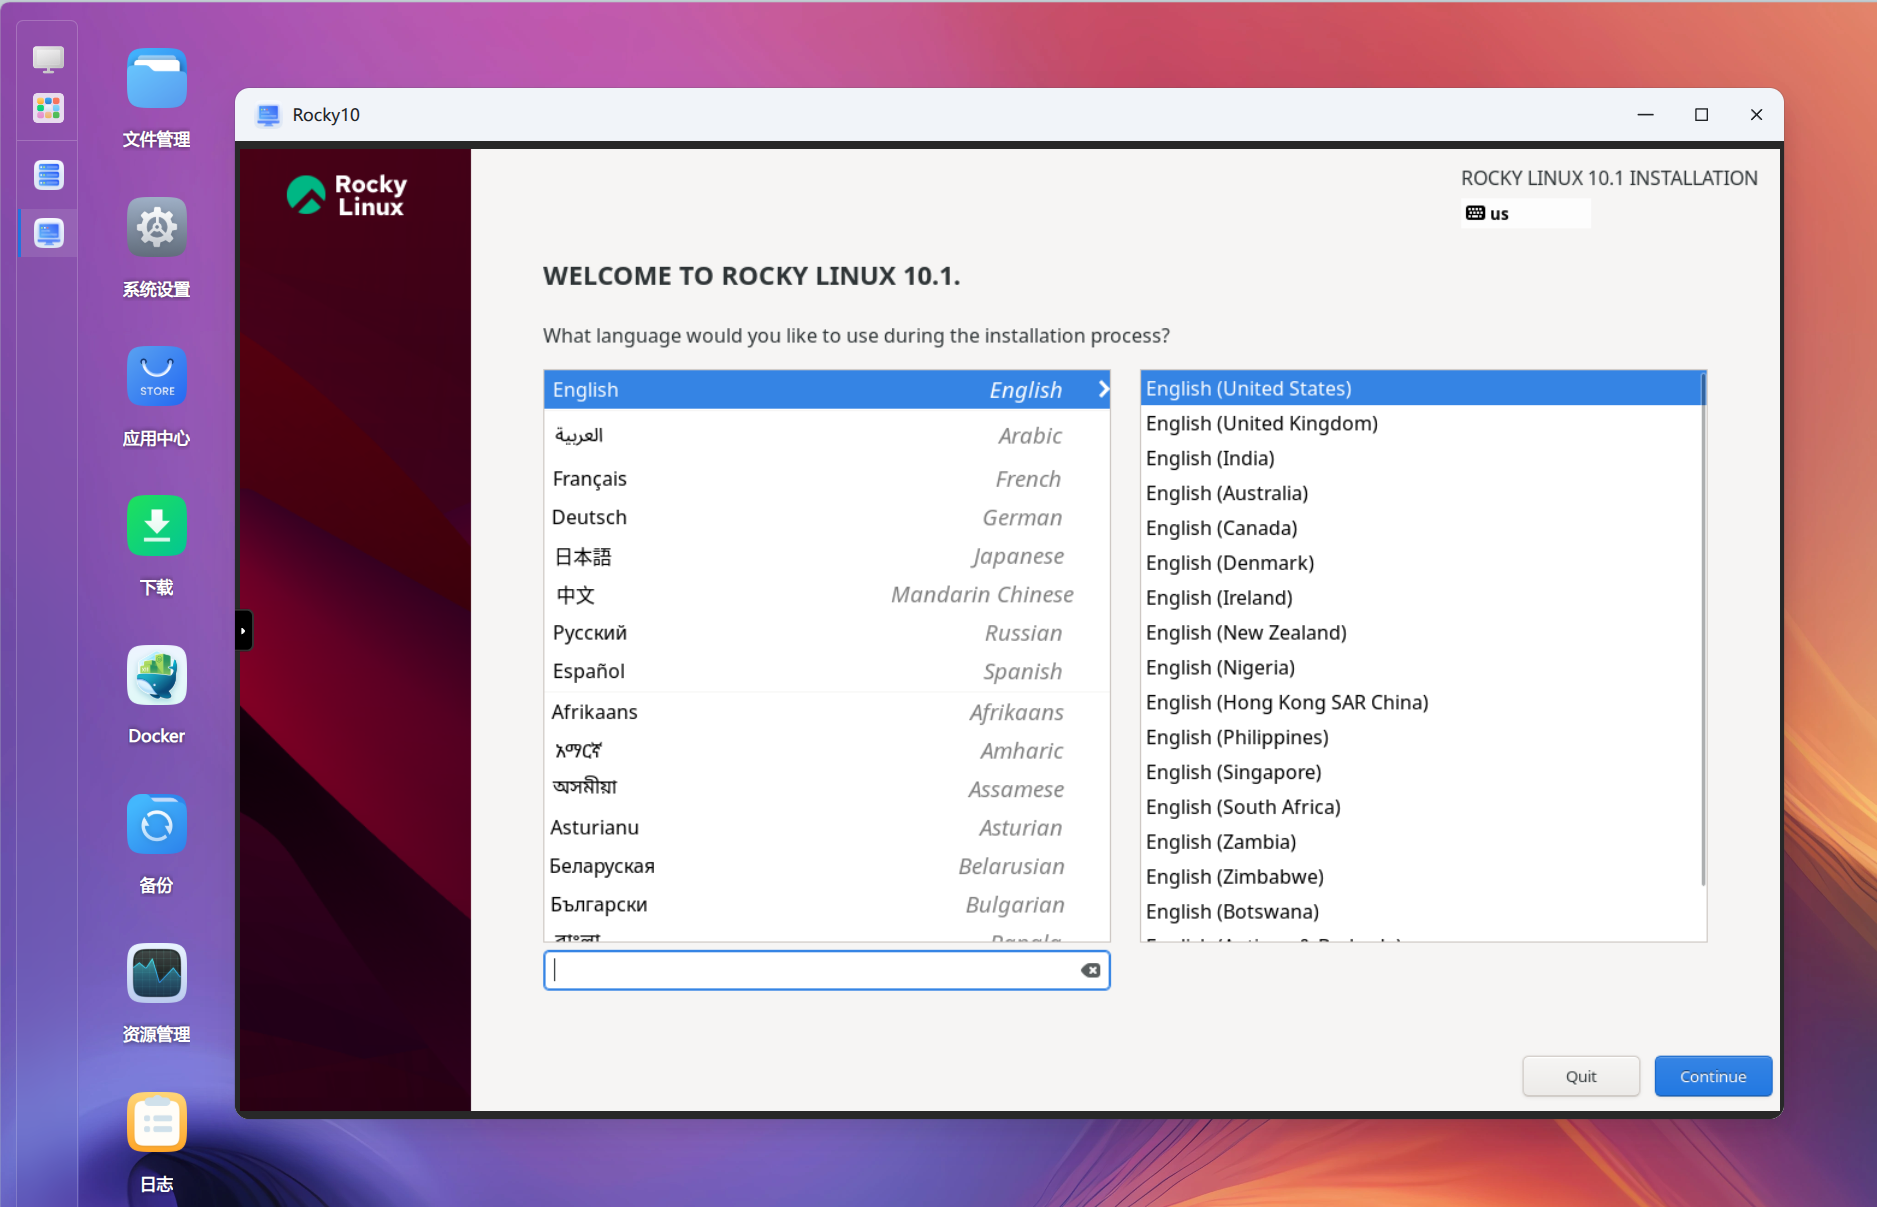Screen dimensions: 1877x1207
Task: Choose English (Singapore) locale
Action: click(1233, 772)
